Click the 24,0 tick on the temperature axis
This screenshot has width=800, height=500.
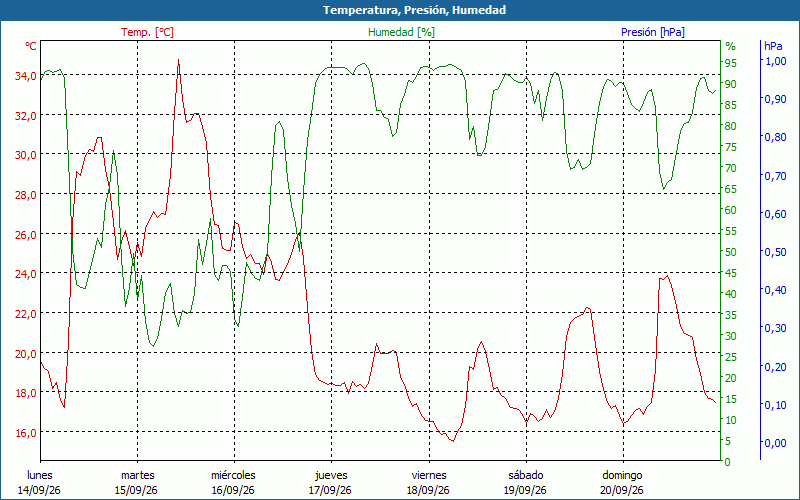pyautogui.click(x=26, y=274)
